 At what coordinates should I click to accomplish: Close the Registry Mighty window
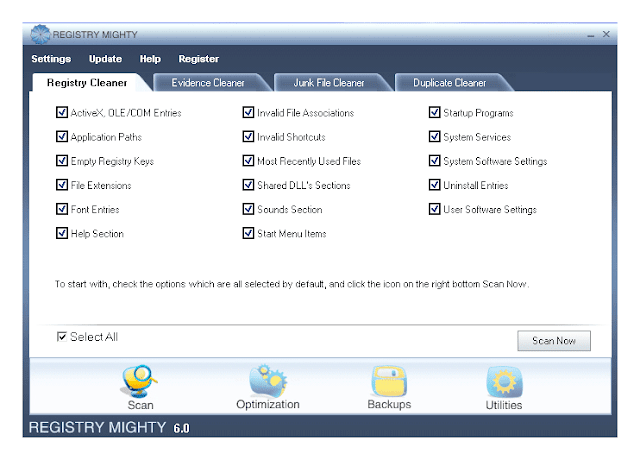click(606, 34)
